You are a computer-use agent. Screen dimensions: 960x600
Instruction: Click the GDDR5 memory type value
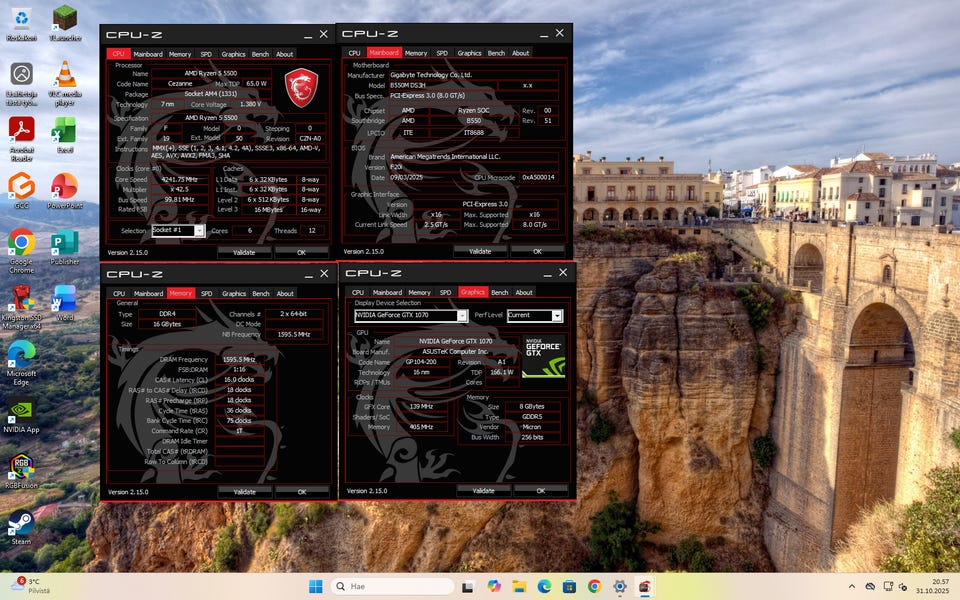tap(532, 416)
